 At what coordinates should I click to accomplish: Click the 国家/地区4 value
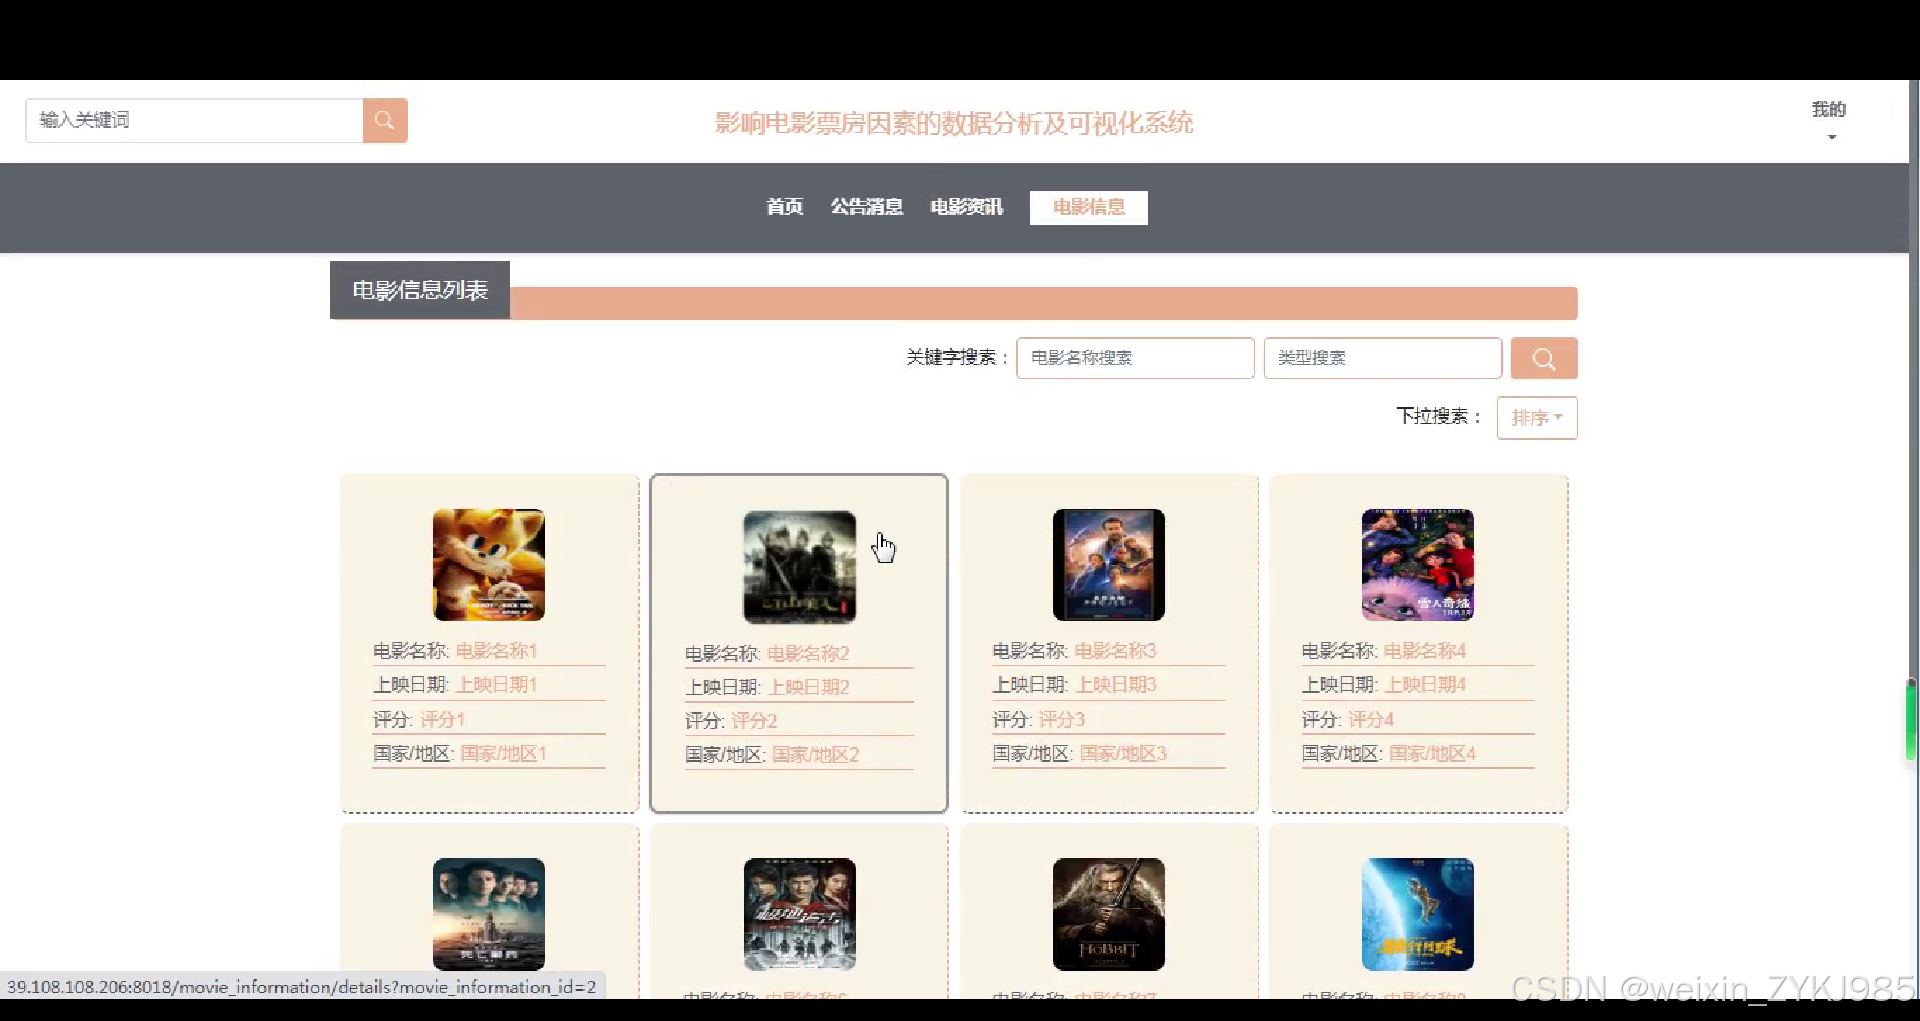coord(1433,754)
